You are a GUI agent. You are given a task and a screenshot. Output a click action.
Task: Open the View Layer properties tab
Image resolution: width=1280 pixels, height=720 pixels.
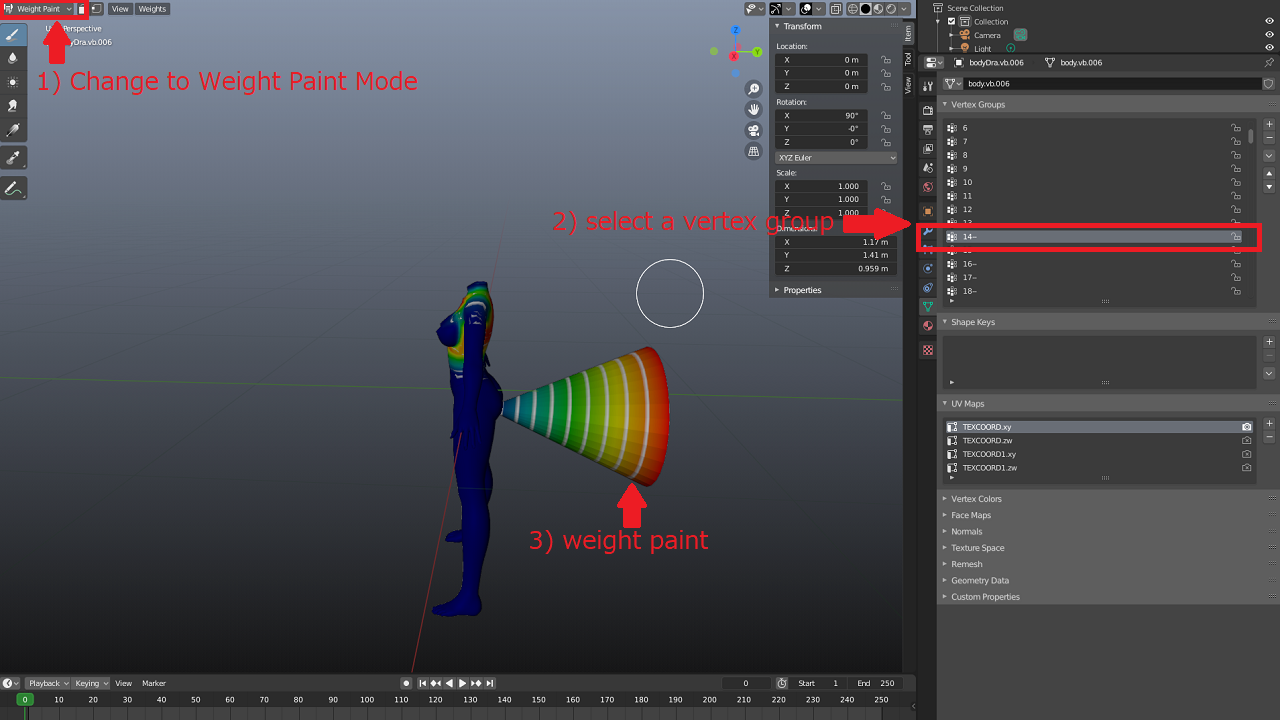[x=928, y=149]
